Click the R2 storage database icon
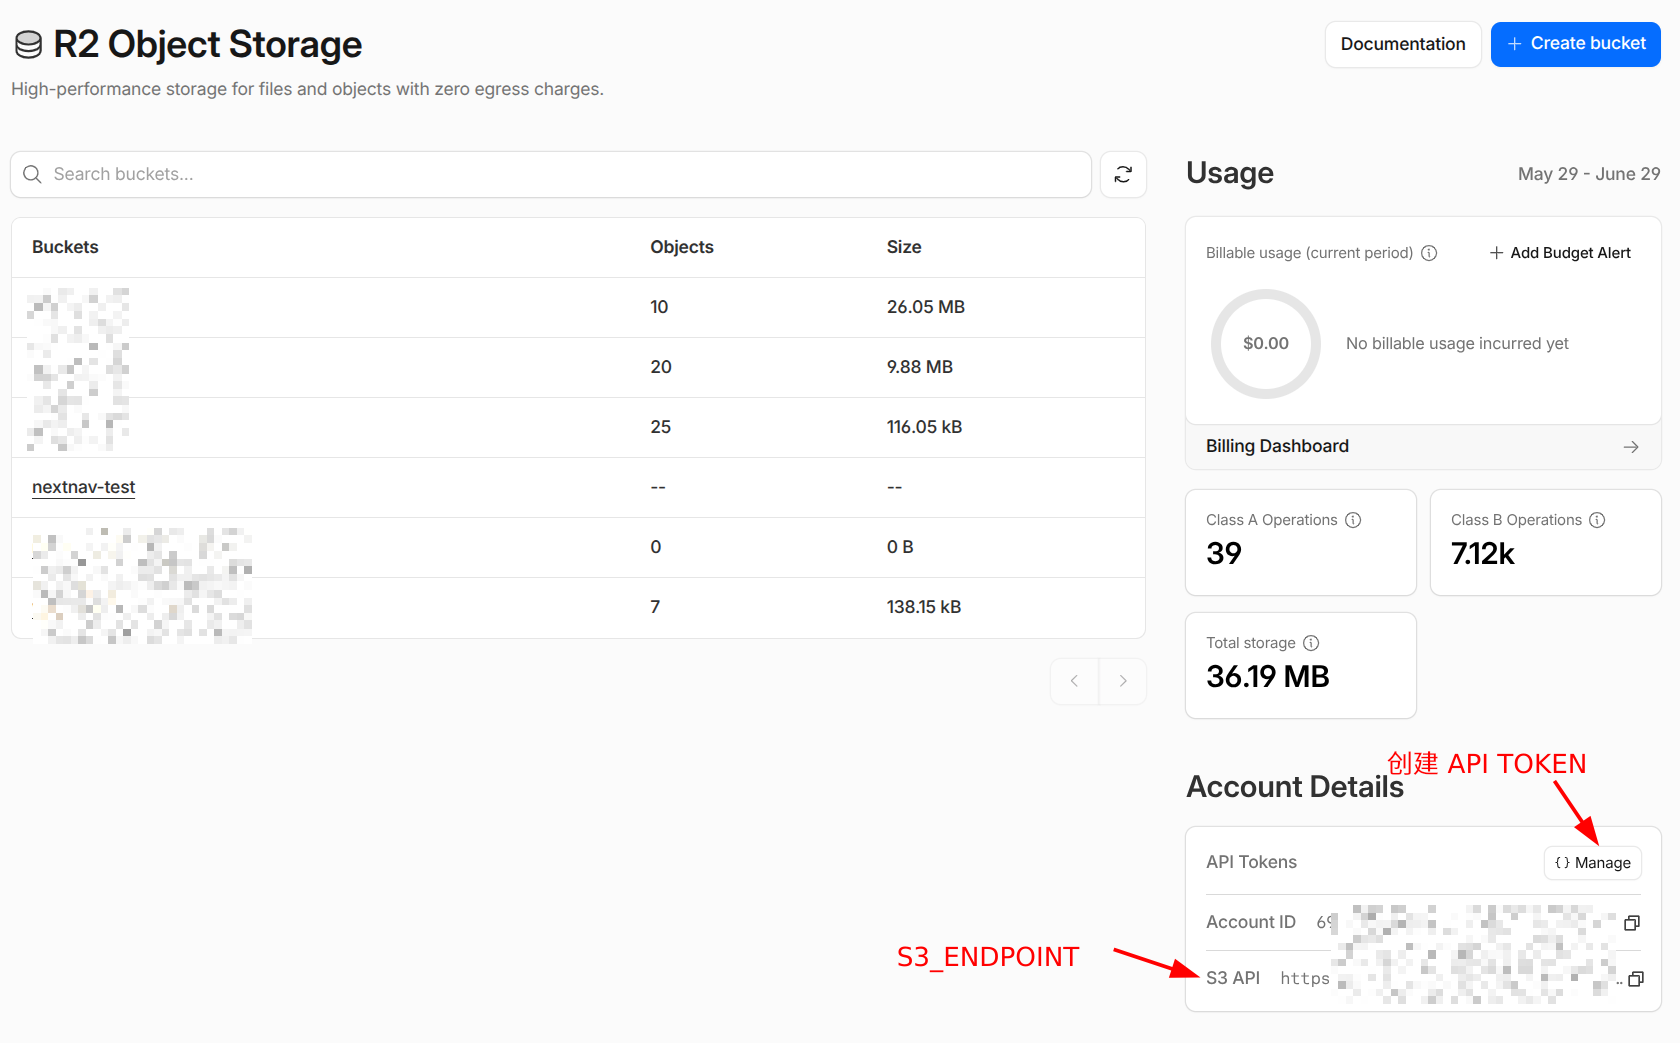 [x=28, y=44]
